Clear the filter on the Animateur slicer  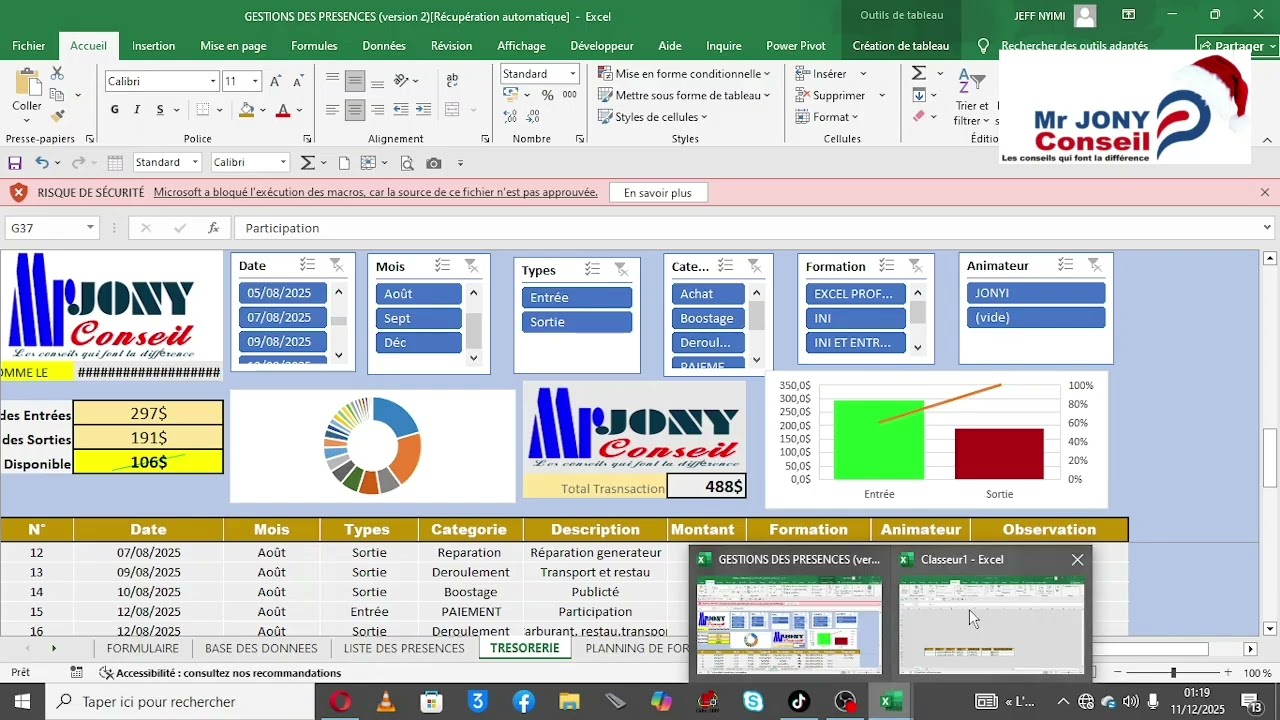tap(1094, 265)
